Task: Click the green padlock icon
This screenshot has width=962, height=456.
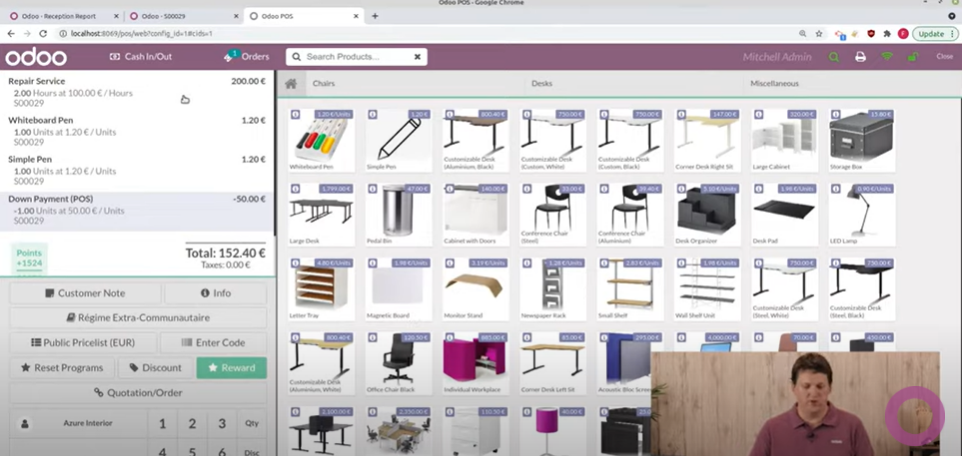Action: coord(913,56)
